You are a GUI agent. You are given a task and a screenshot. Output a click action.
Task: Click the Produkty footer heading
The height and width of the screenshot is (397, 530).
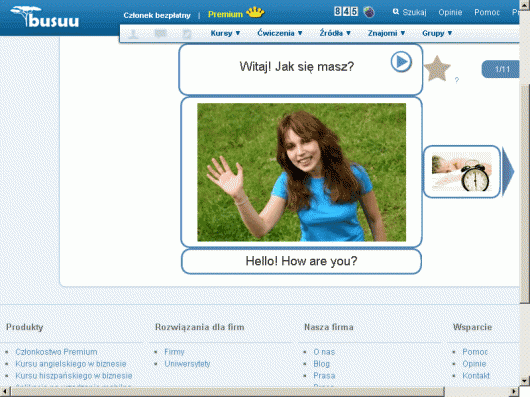coord(25,327)
